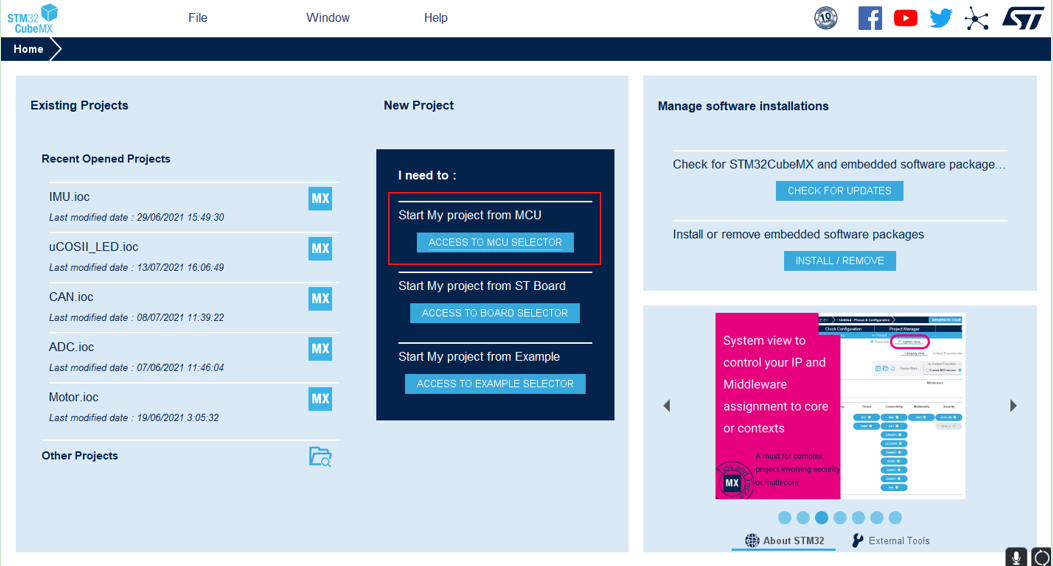Click date 19/06/2021 3:05:32 under Motor.ioc
This screenshot has width=1053, height=566.
tap(178, 418)
